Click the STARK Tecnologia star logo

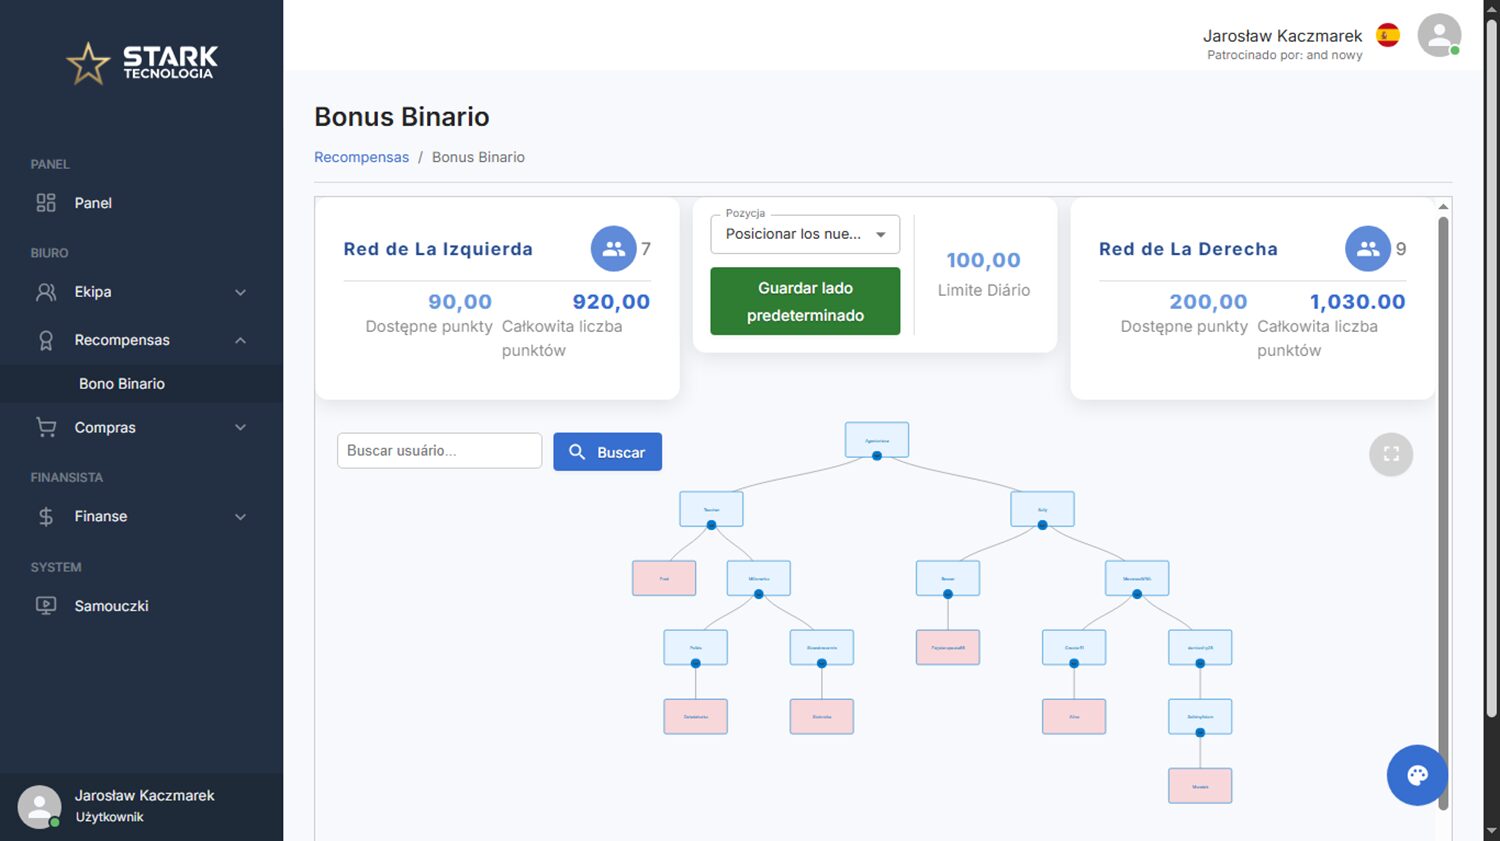88,63
